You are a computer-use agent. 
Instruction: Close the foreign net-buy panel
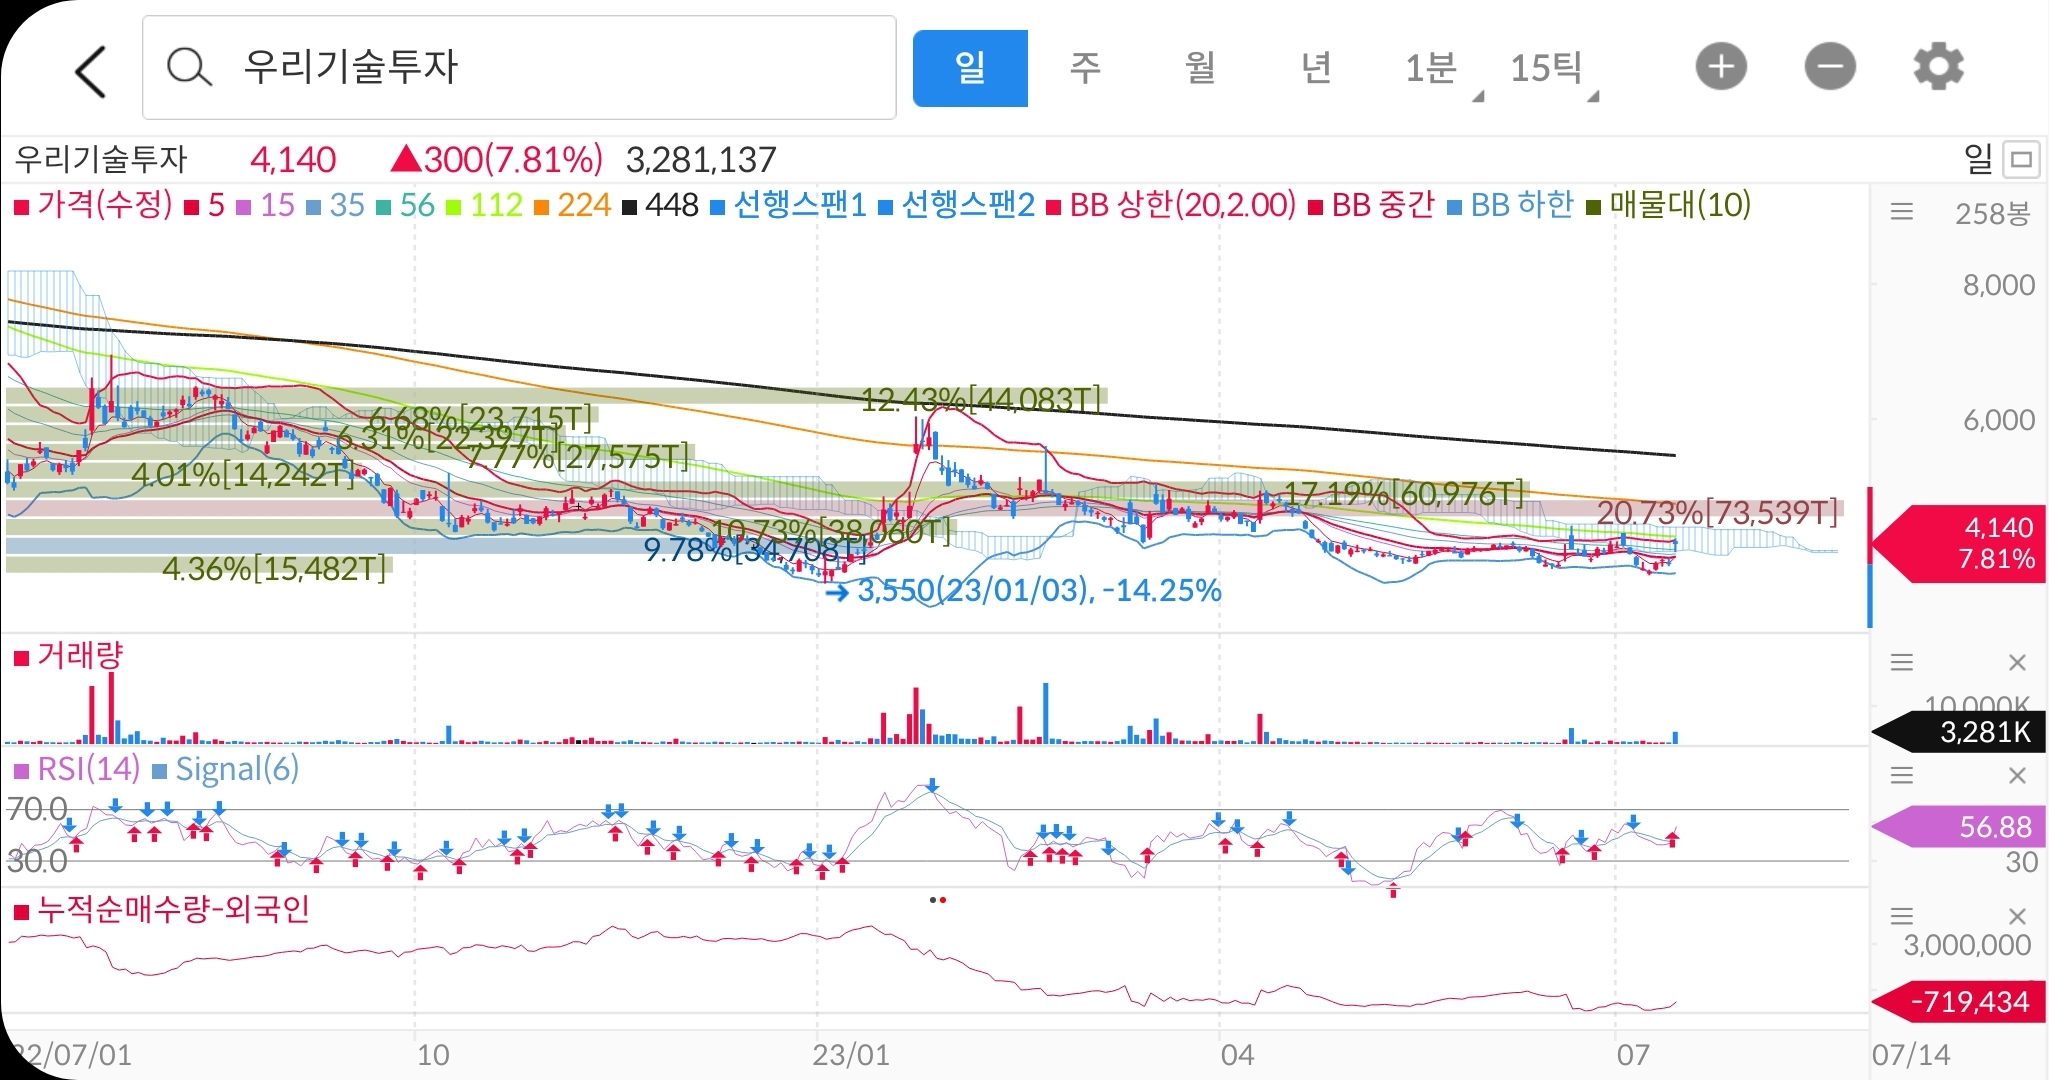click(2017, 915)
